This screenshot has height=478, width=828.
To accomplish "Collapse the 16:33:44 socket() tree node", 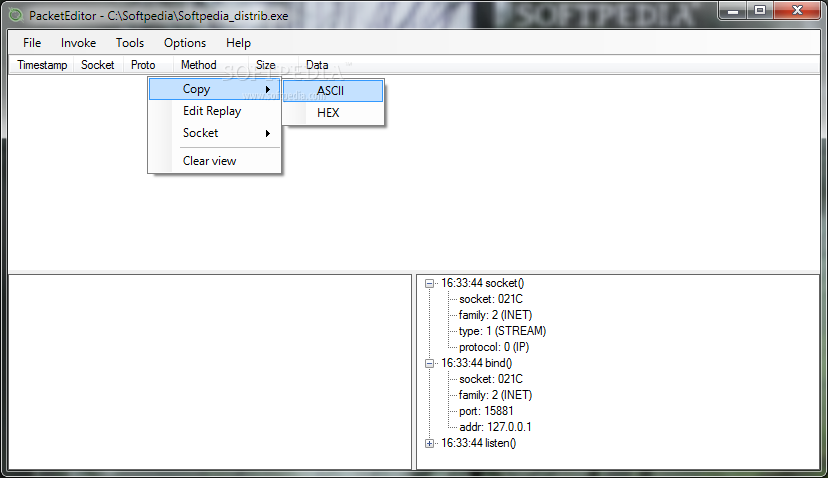I will point(429,284).
